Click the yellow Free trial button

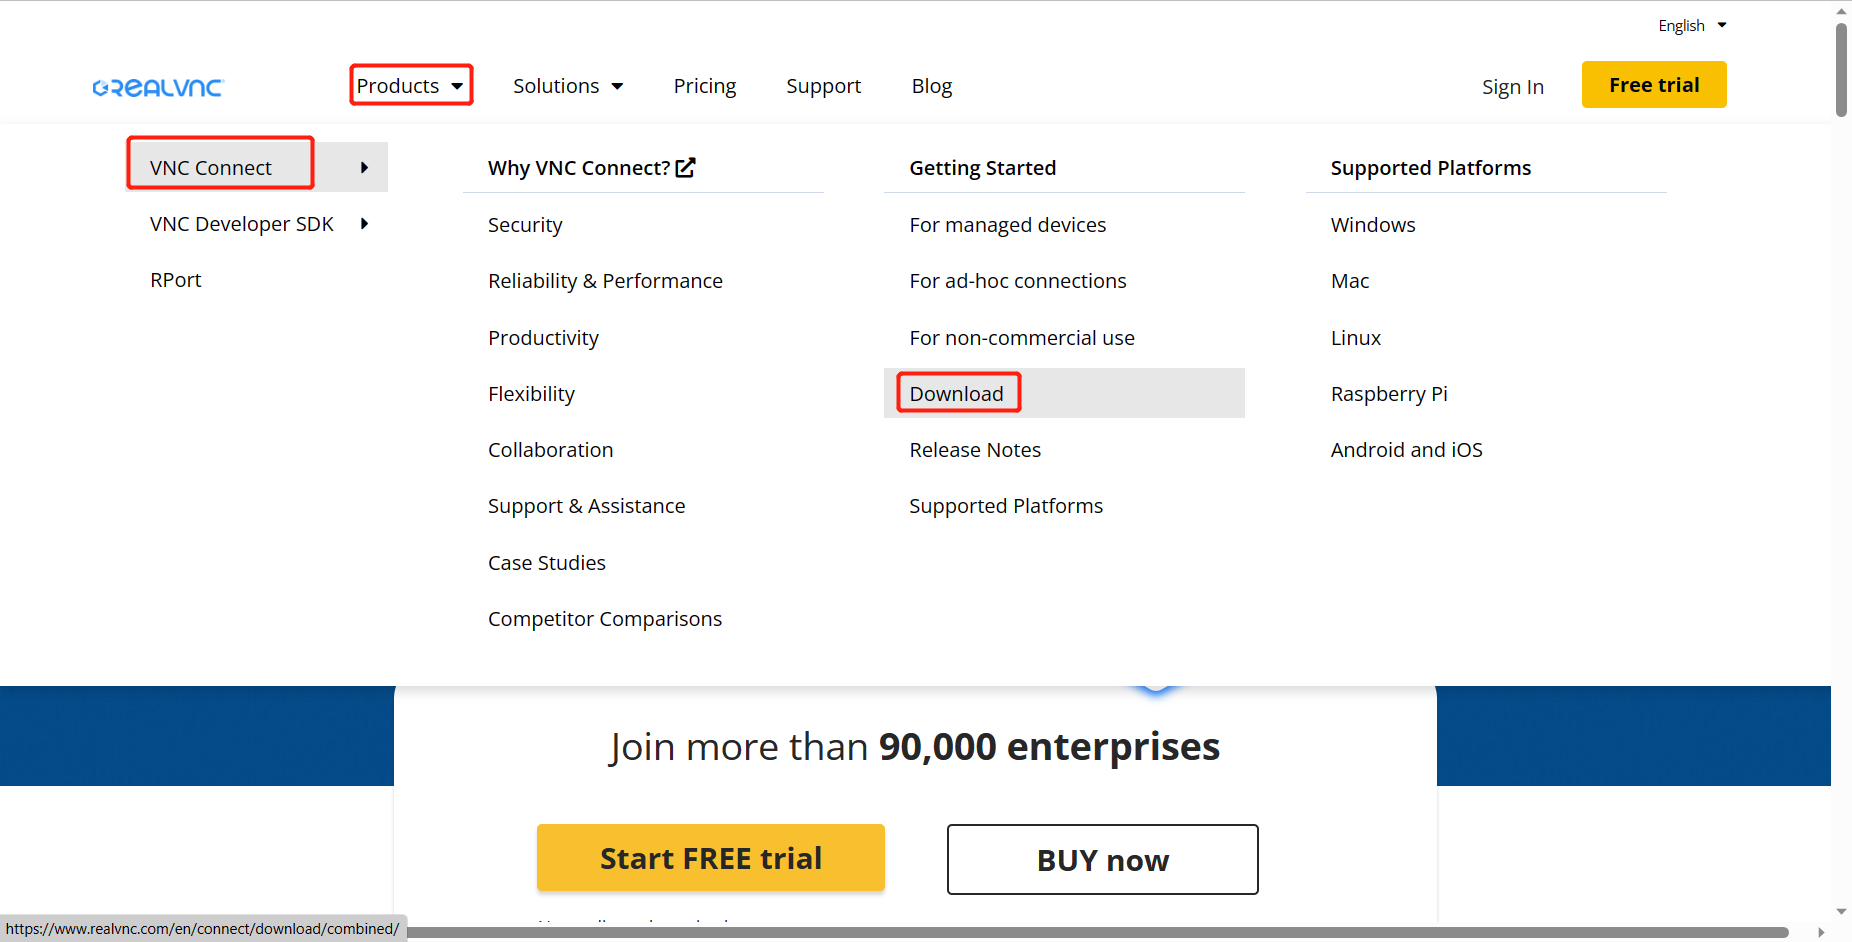click(x=1654, y=85)
